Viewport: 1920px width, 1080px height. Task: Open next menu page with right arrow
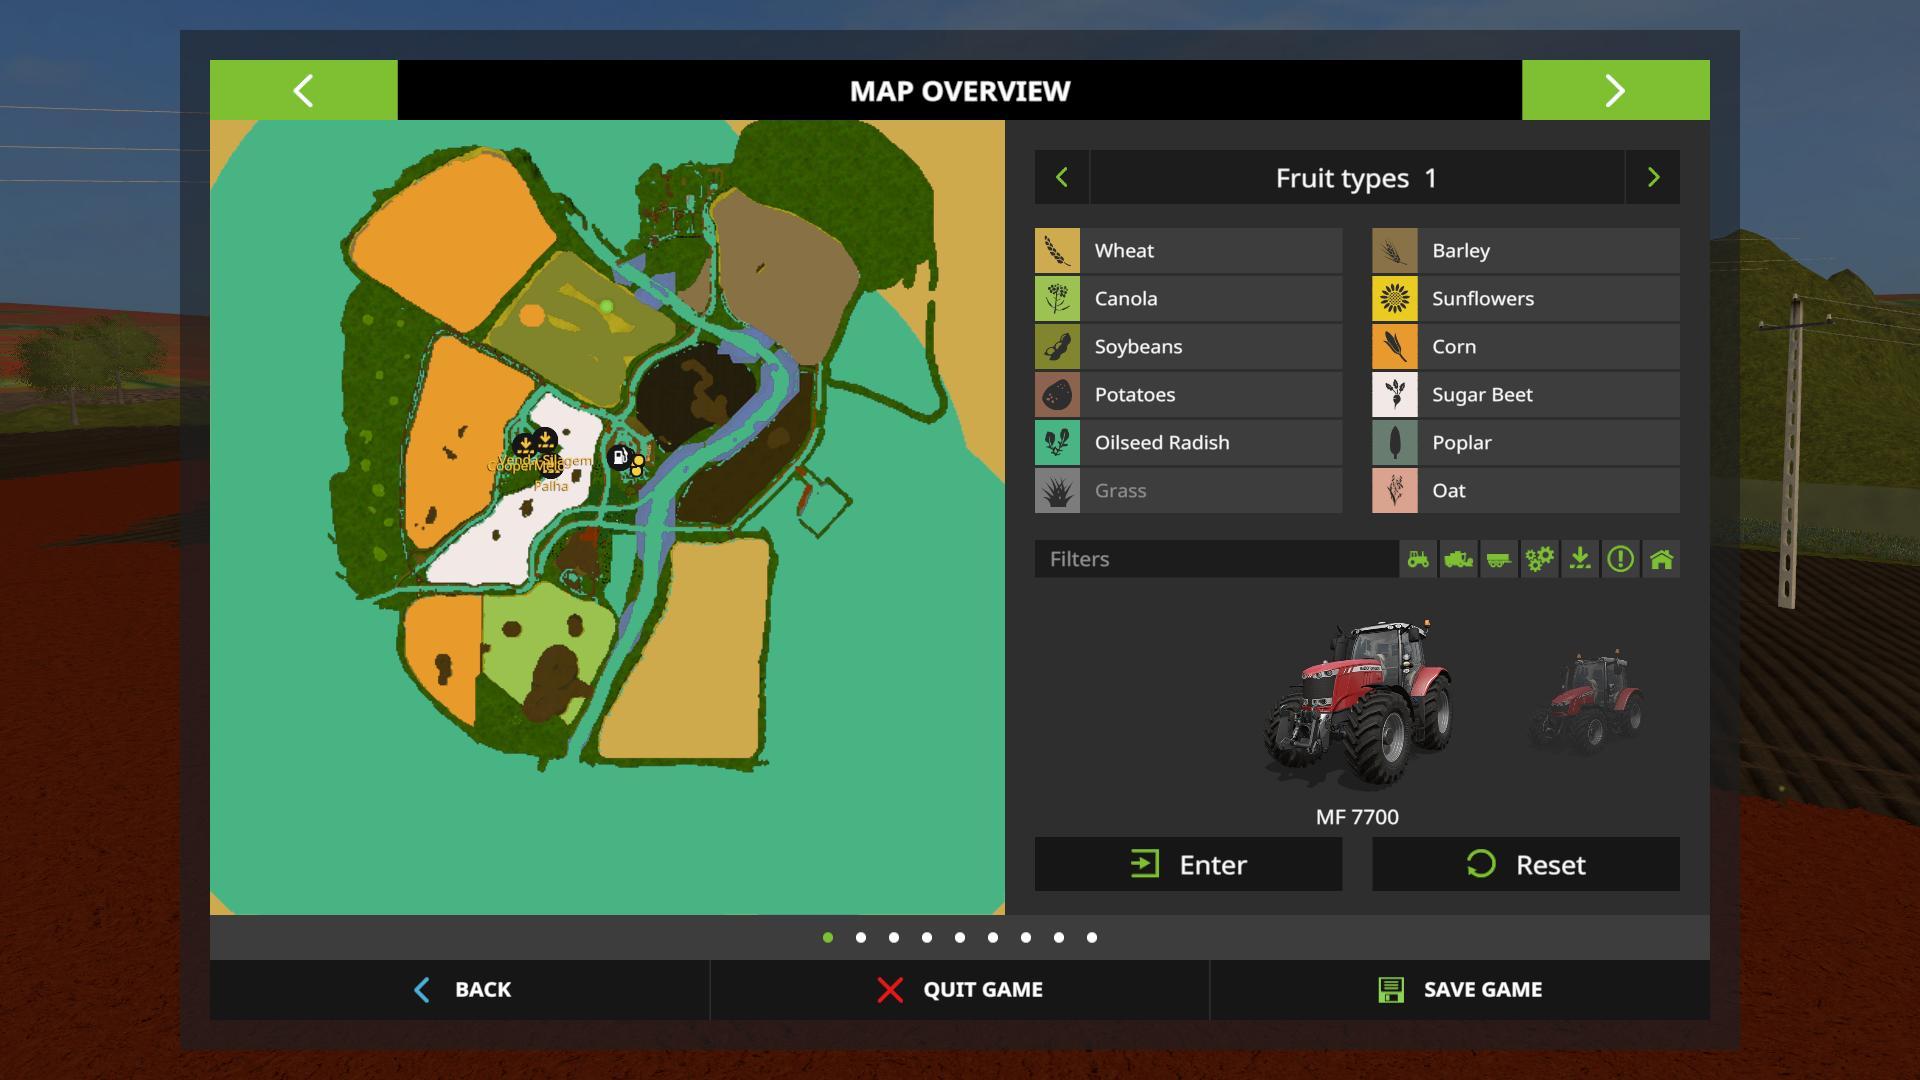coord(1615,91)
